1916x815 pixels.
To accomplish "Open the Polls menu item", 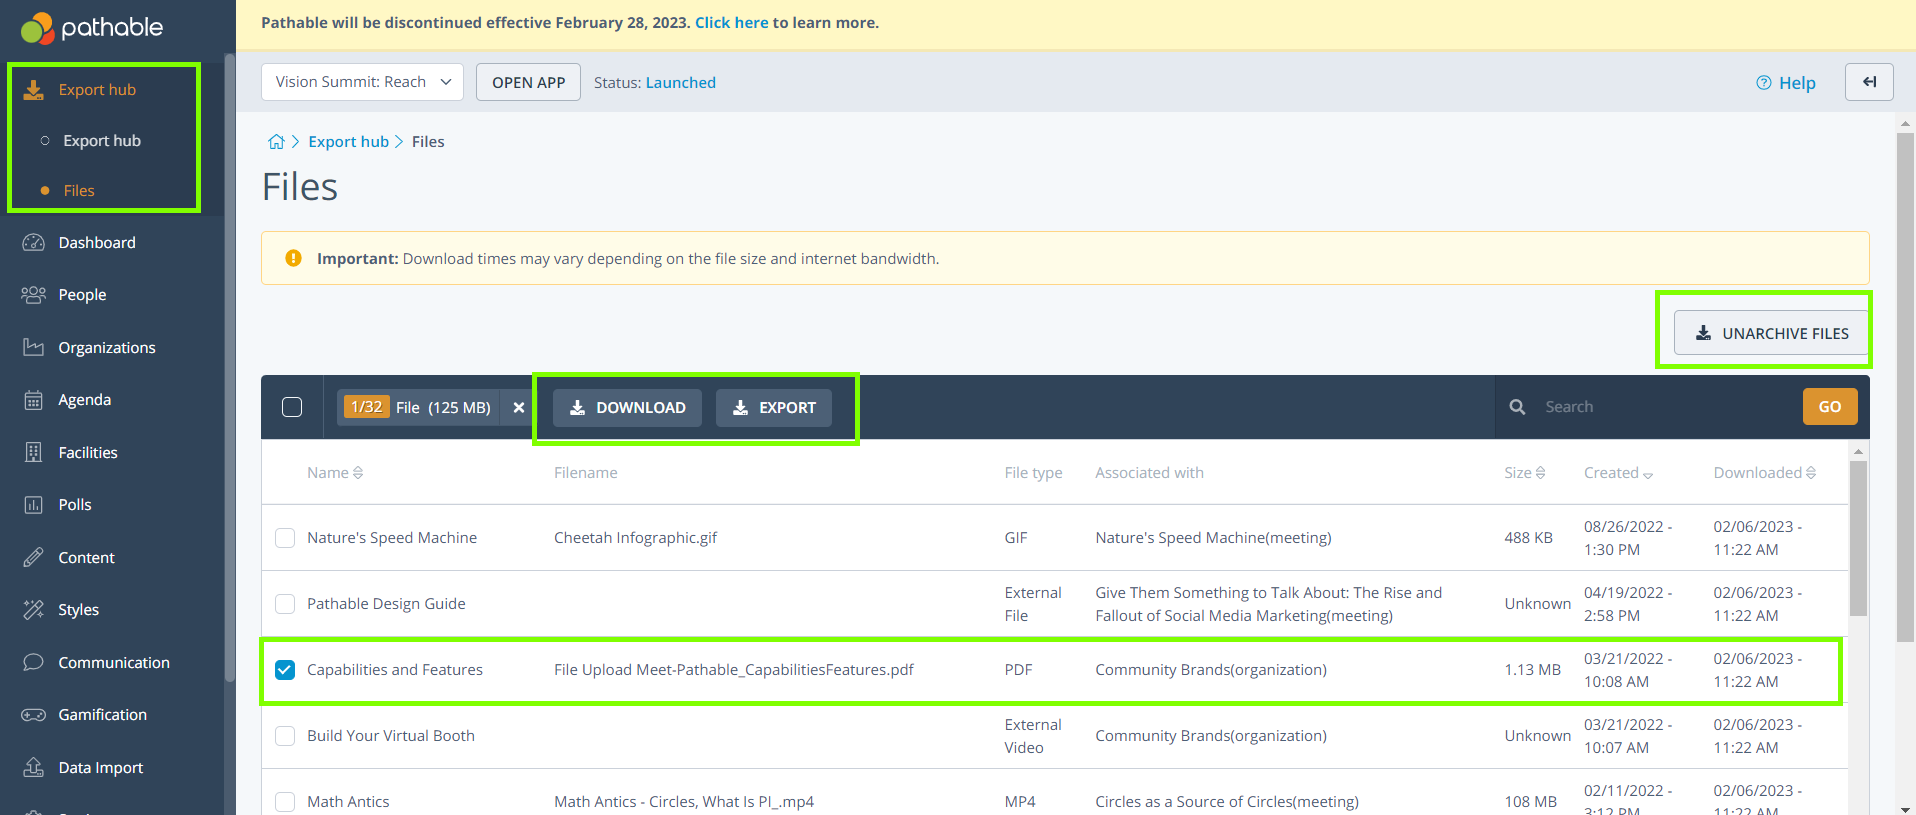I will [75, 505].
